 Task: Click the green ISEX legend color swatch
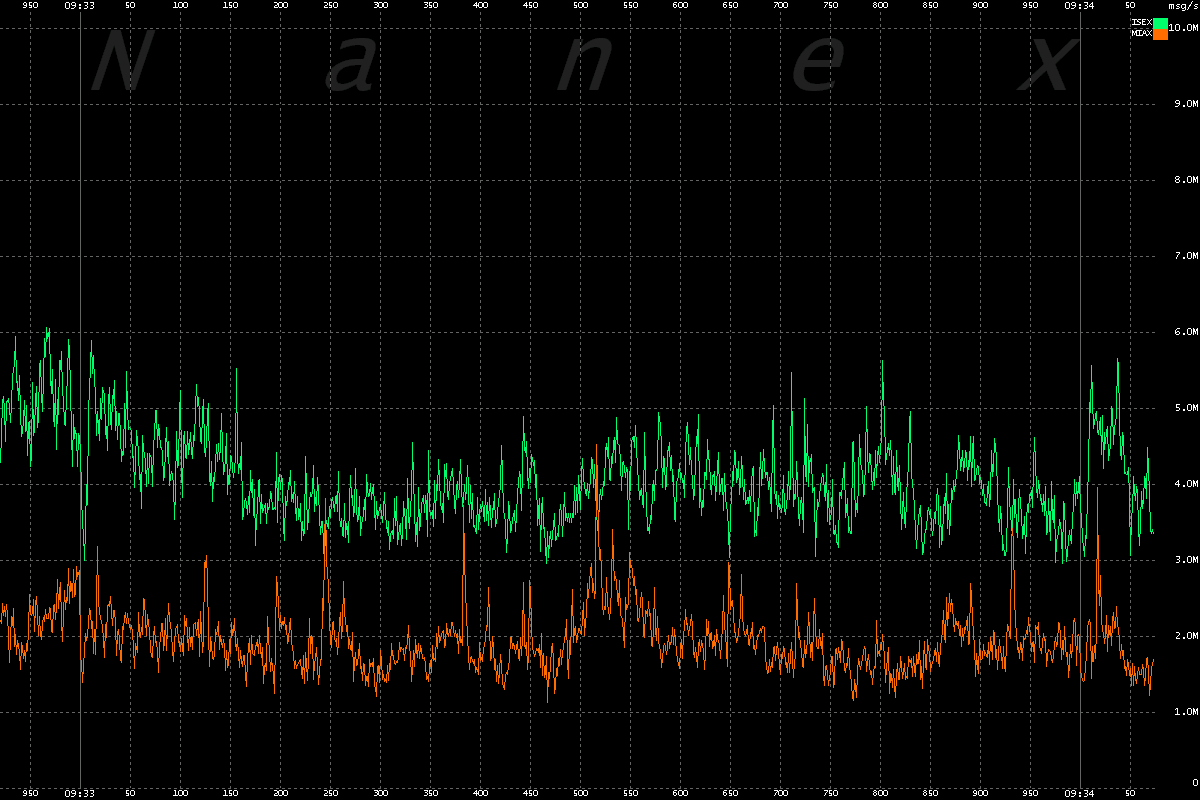coord(1160,23)
